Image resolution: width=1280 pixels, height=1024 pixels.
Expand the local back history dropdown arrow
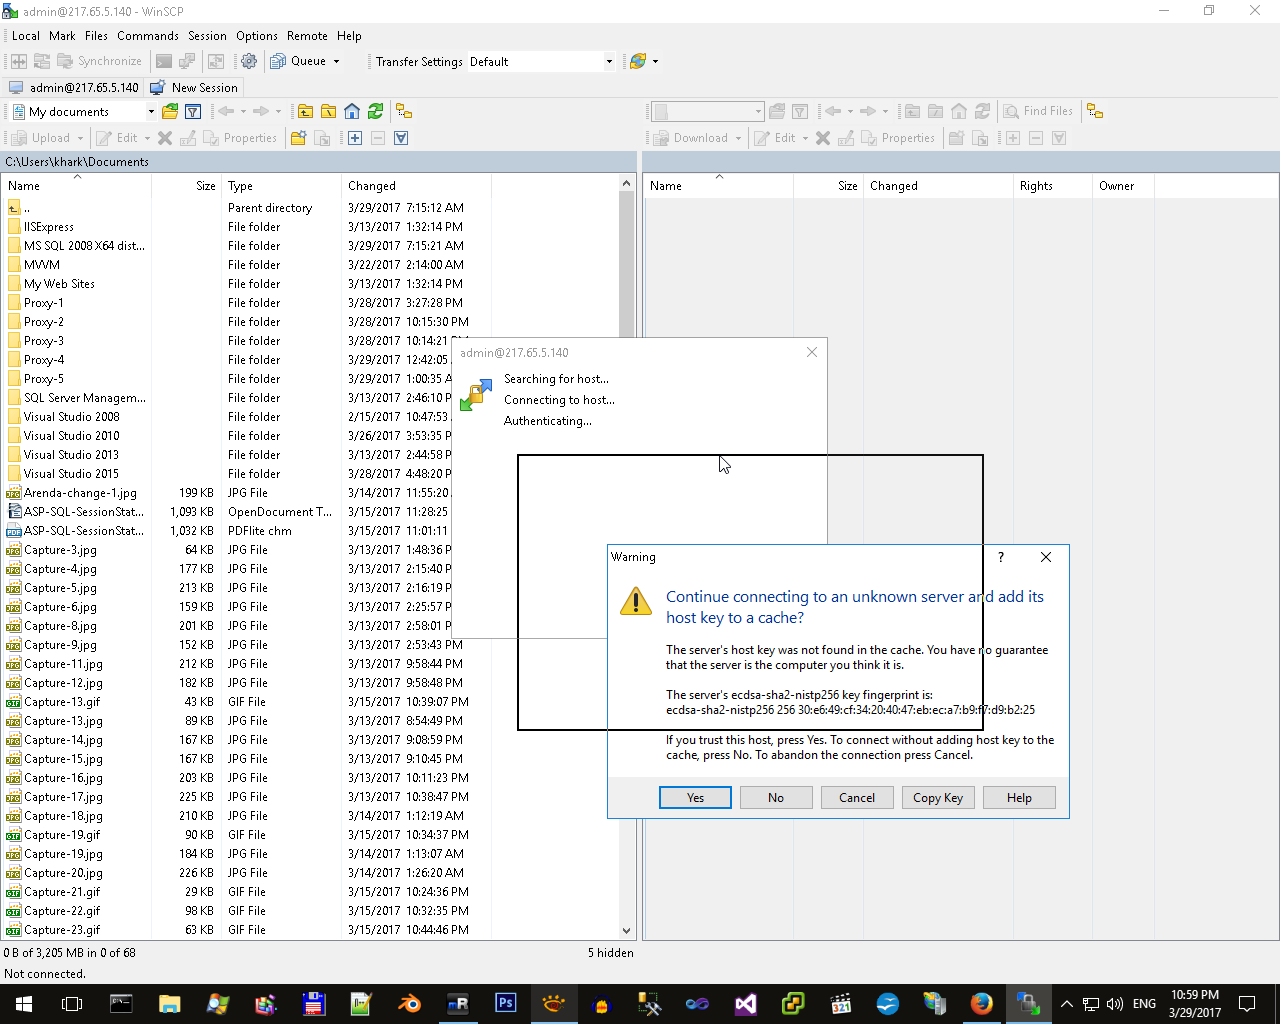coord(243,111)
